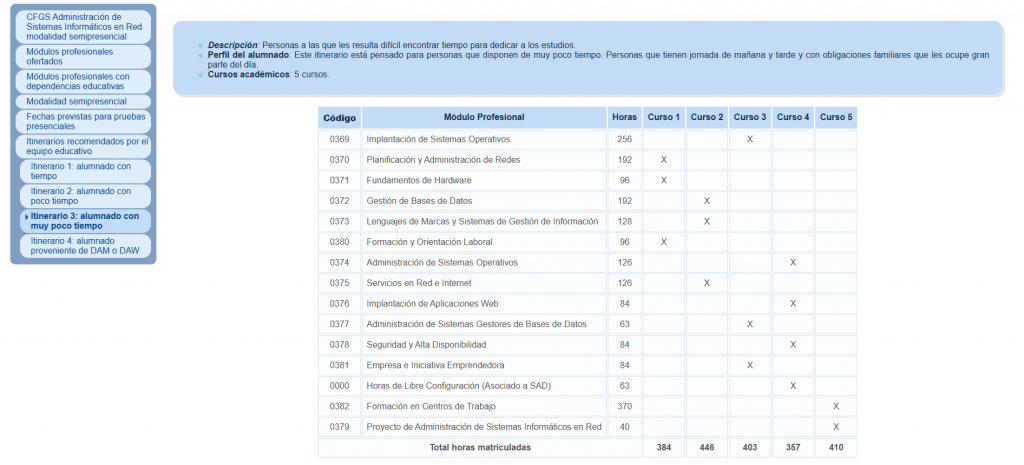The width and height of the screenshot is (1024, 465).
Task: Click code cell 0377
Action: pyautogui.click(x=340, y=325)
